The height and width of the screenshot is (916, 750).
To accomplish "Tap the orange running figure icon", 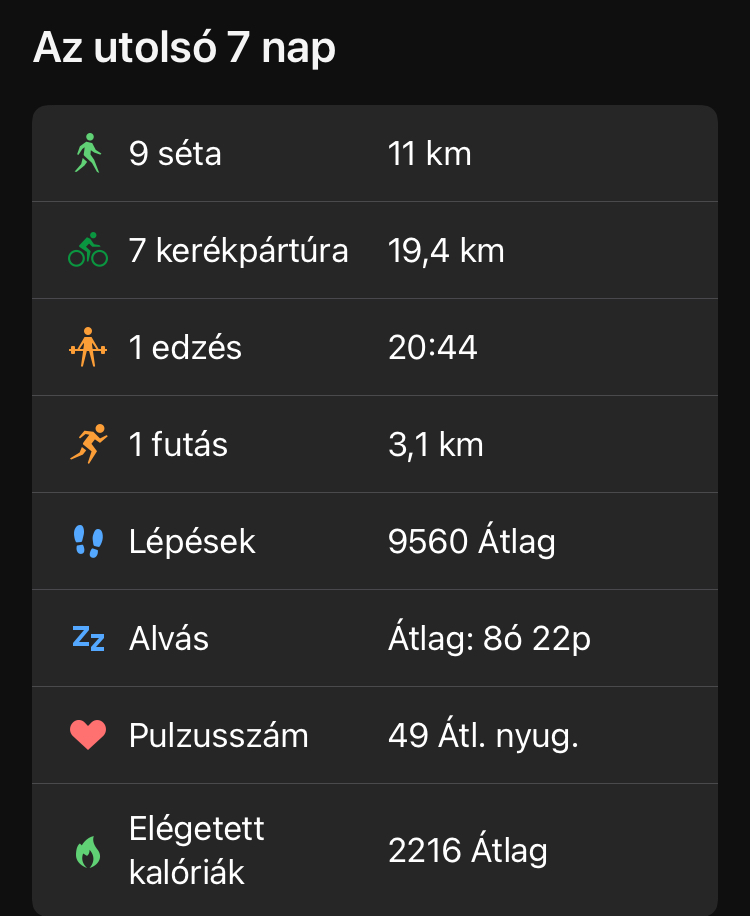I will [x=88, y=444].
